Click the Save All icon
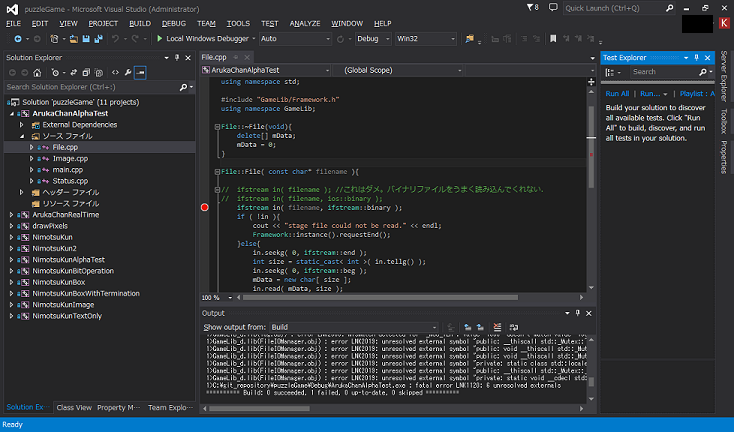The image size is (734, 432). tap(98, 39)
